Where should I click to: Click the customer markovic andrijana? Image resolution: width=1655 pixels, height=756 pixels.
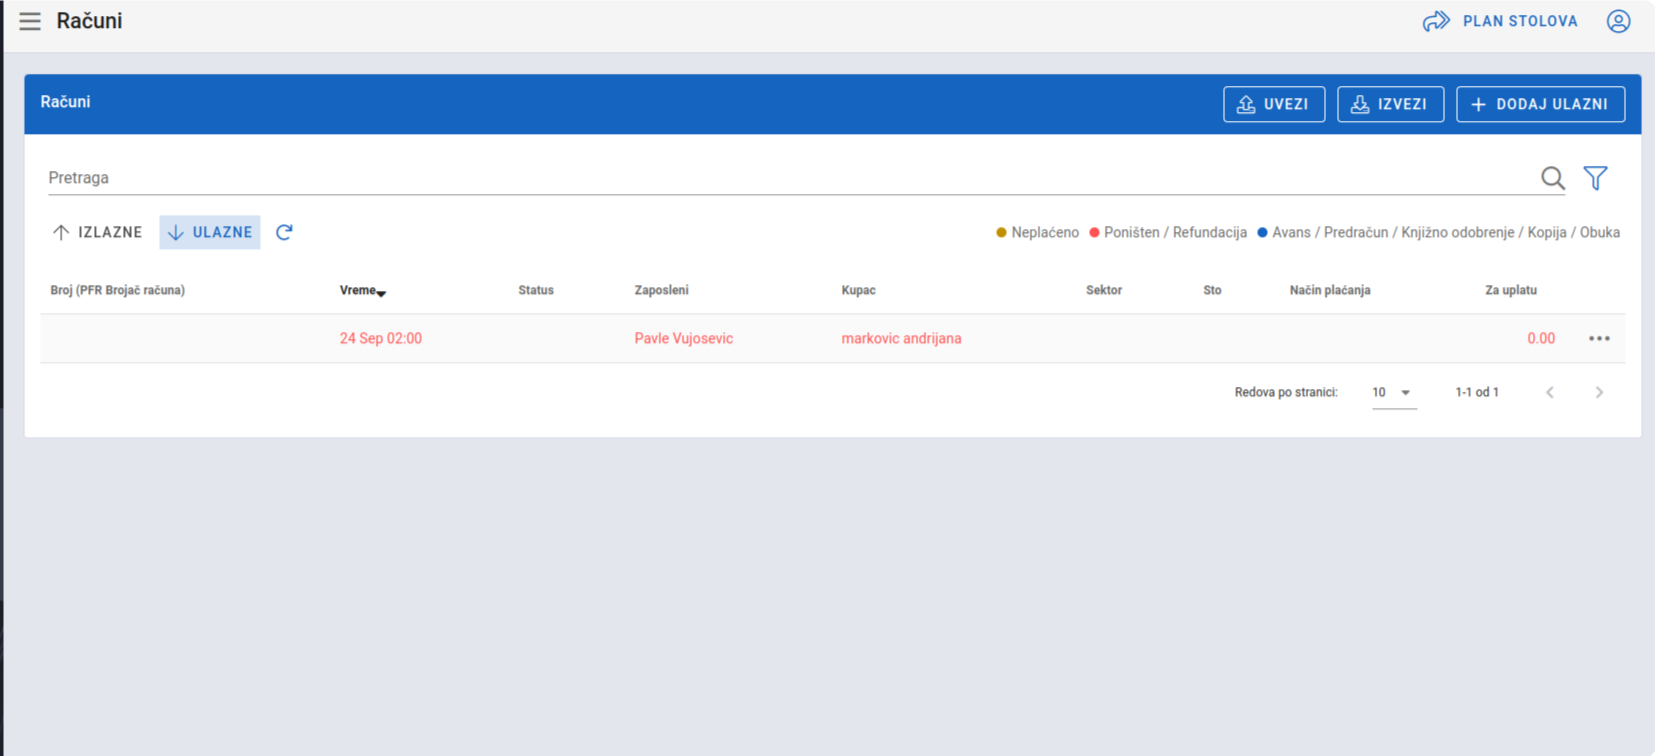[901, 339]
